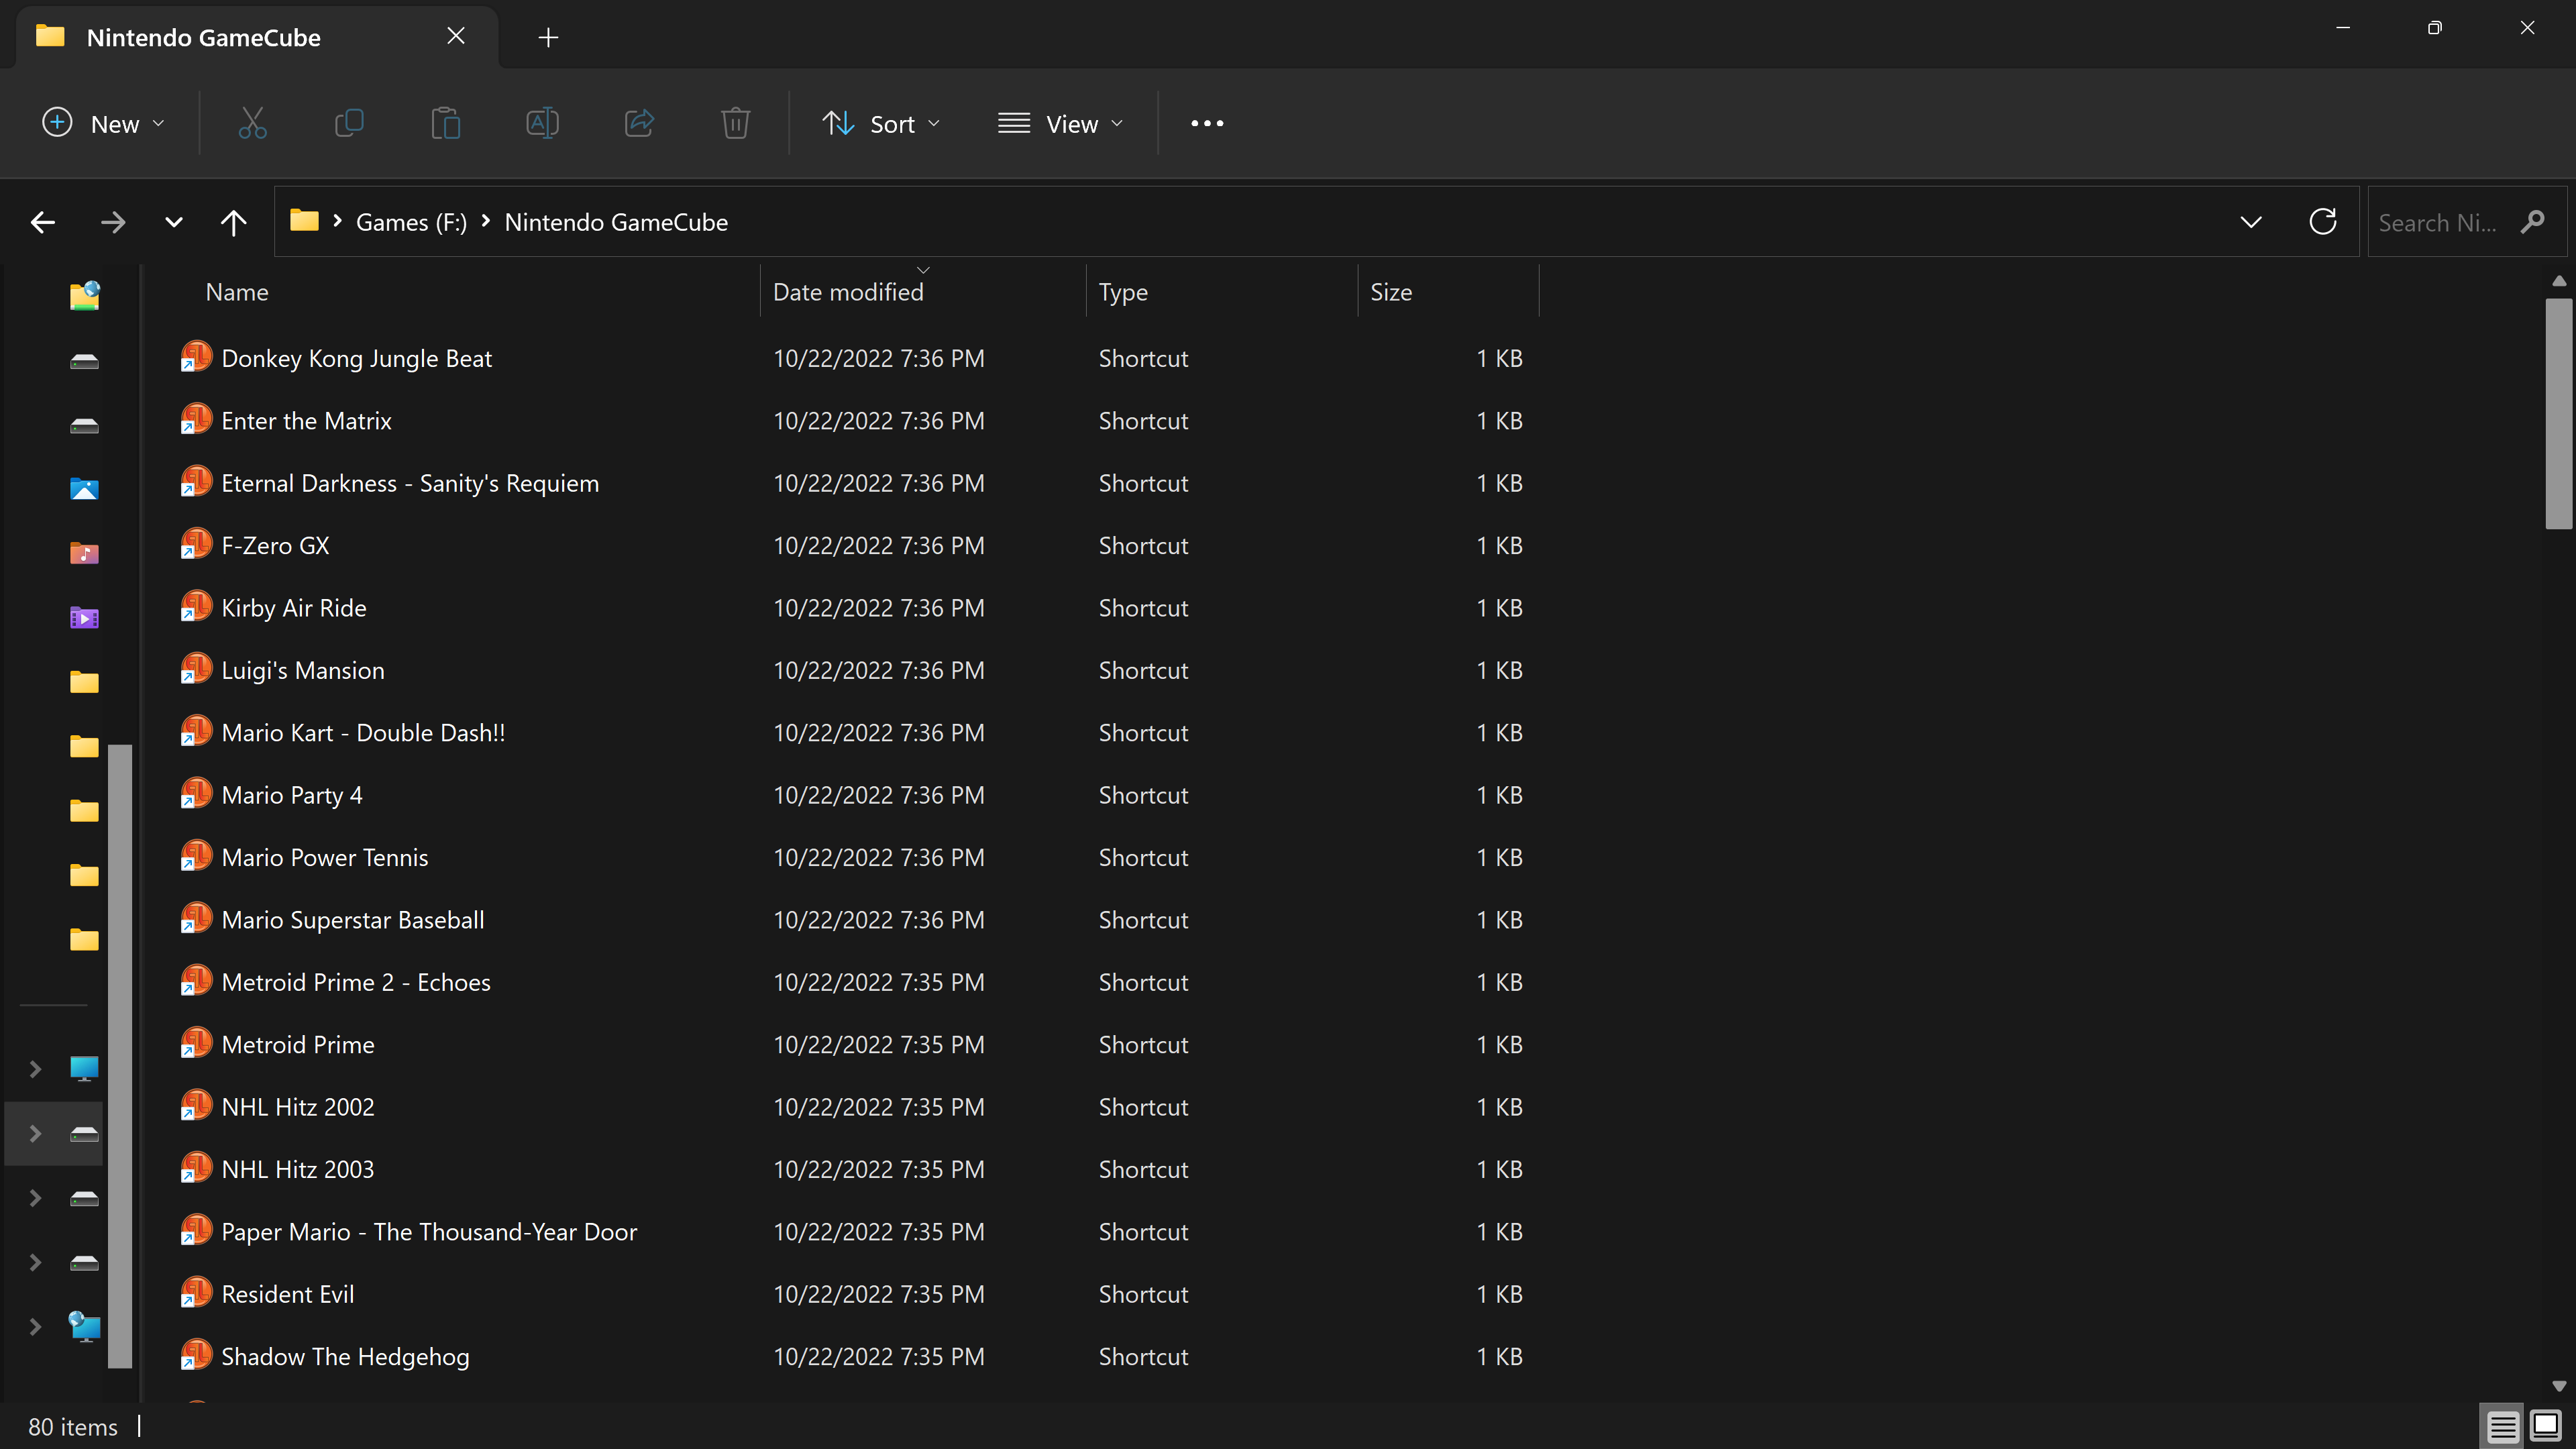Click the Delete trash icon

tap(736, 123)
